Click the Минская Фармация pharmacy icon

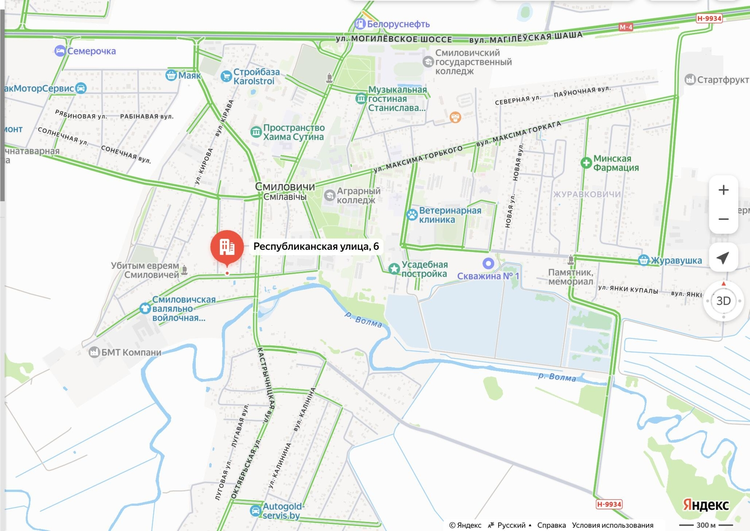(x=586, y=163)
